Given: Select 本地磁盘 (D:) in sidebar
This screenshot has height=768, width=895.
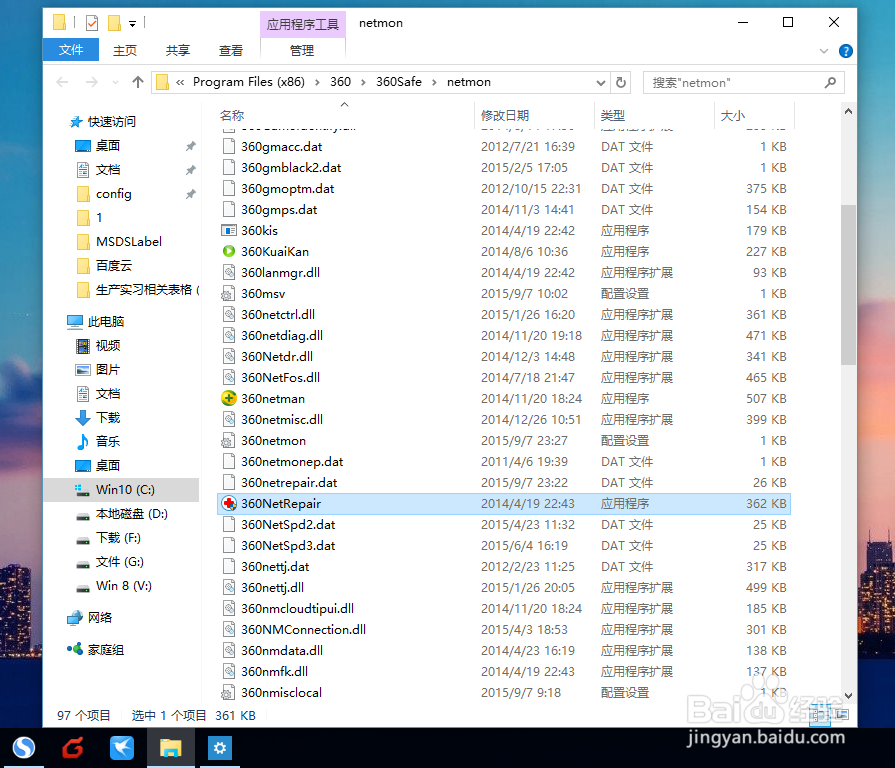Looking at the screenshot, I should [x=131, y=514].
